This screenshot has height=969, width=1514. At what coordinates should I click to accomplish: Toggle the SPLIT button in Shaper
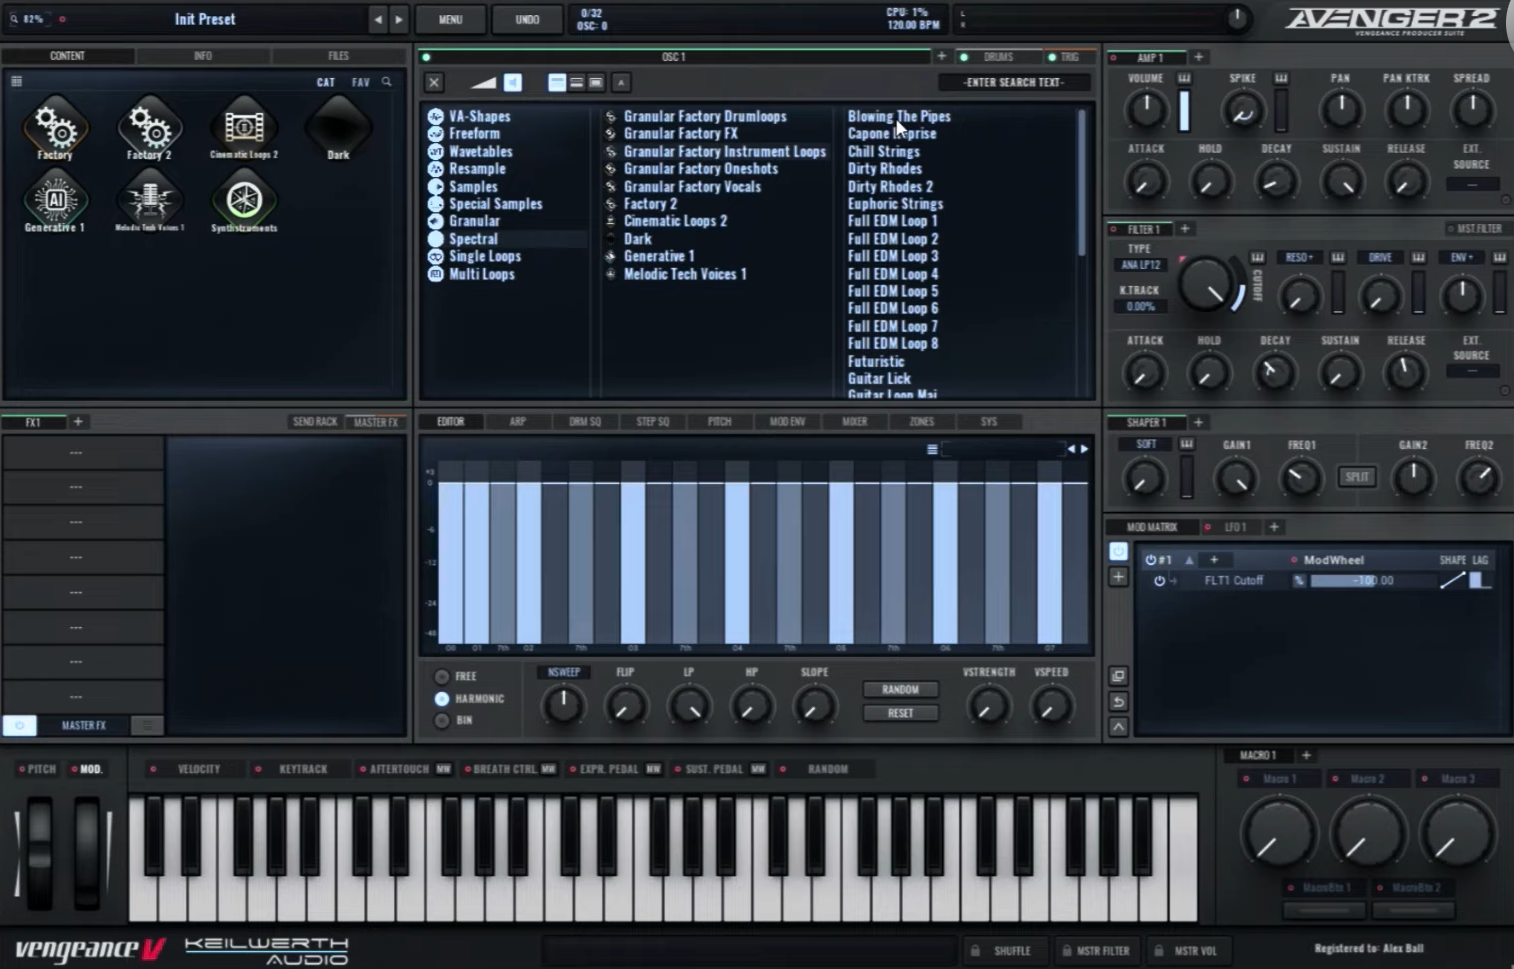coord(1357,477)
